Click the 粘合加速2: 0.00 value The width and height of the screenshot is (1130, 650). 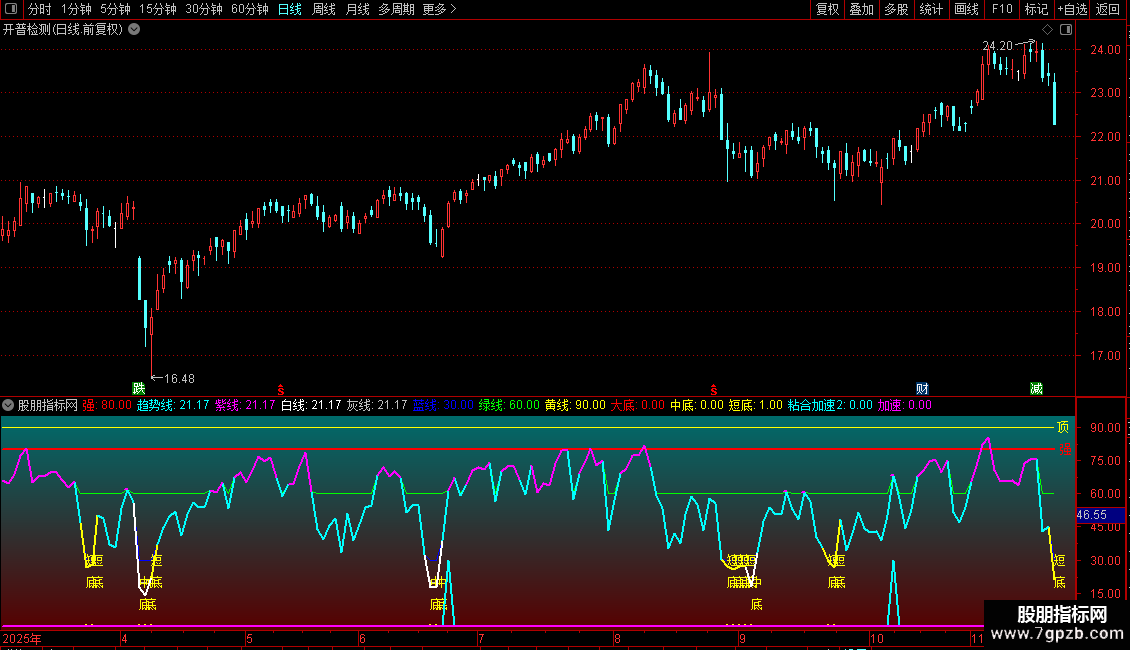(829, 405)
